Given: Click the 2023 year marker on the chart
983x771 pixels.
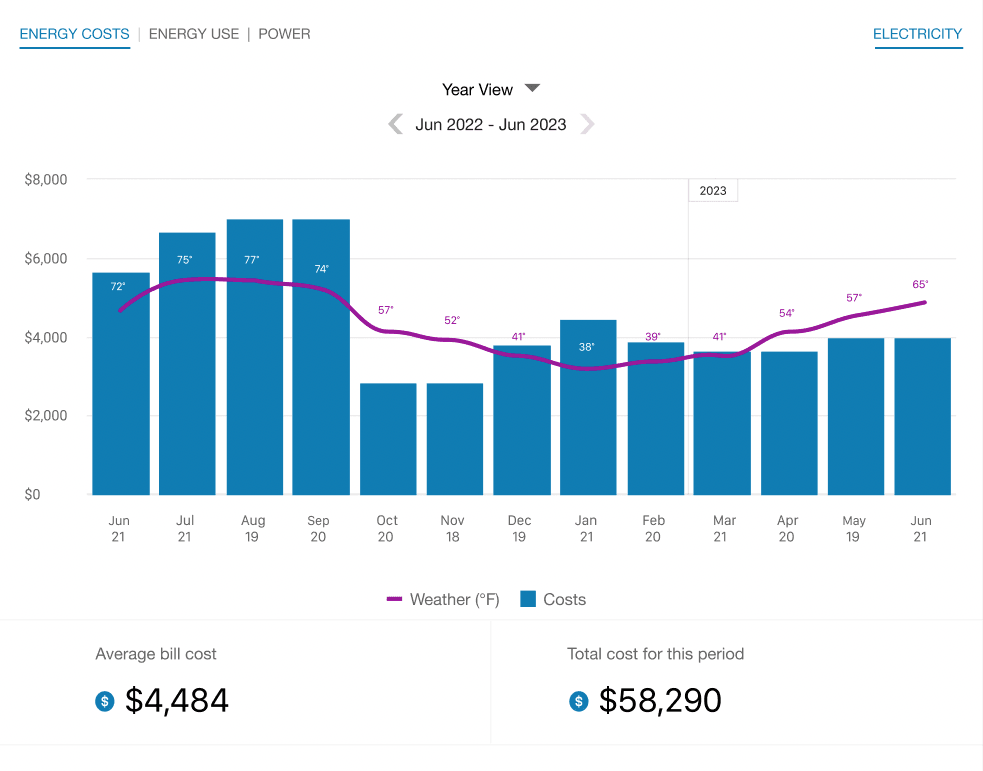Looking at the screenshot, I should tap(712, 190).
